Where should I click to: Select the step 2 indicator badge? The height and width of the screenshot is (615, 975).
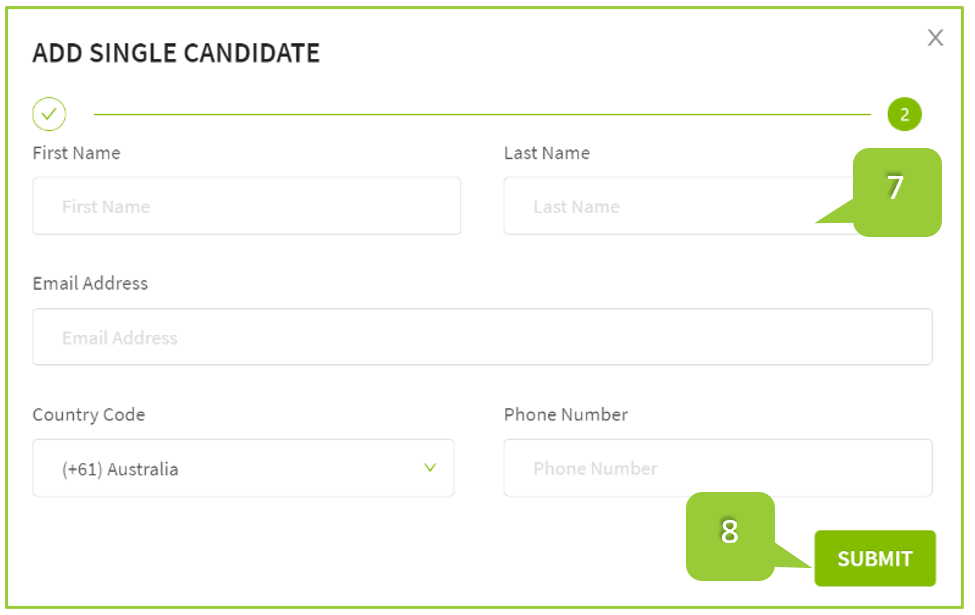tap(905, 113)
